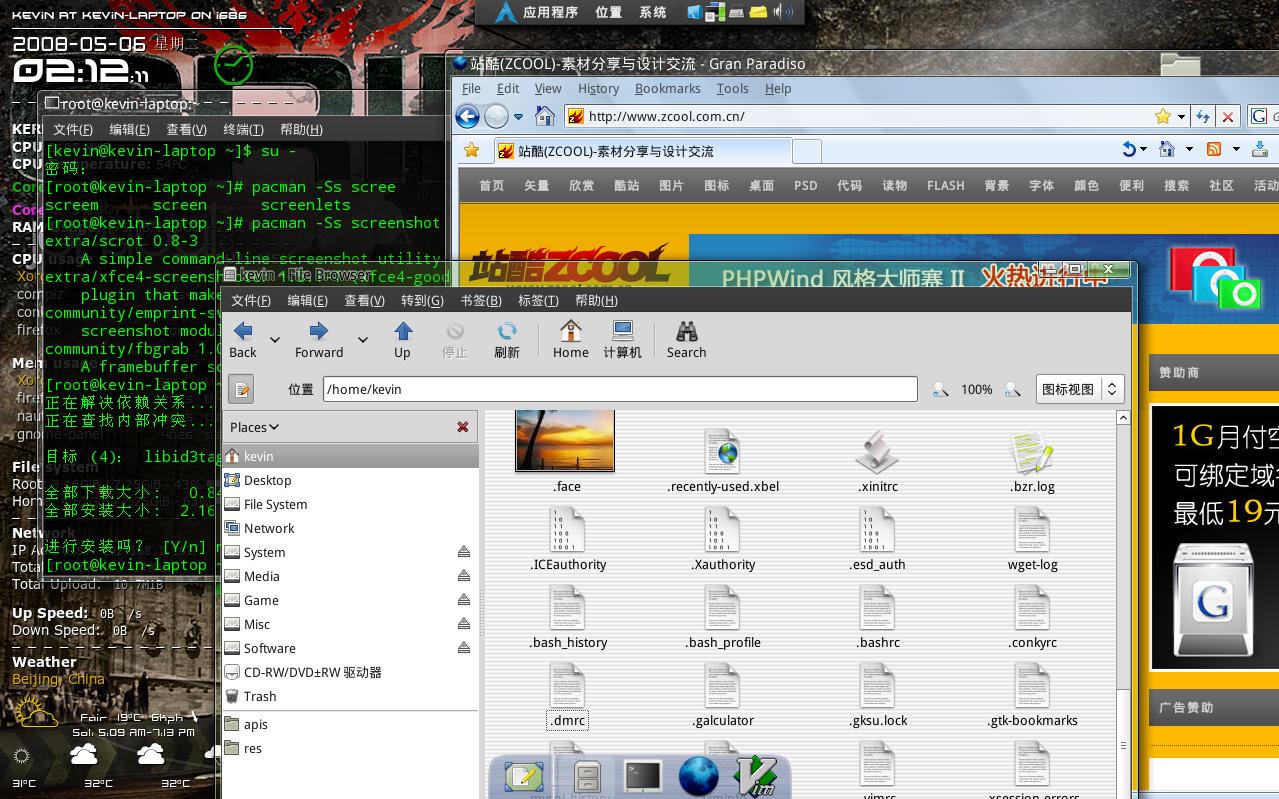Open downloads toolbar button in browser
Viewport: 1279px width, 799px height.
pyautogui.click(x=1260, y=149)
